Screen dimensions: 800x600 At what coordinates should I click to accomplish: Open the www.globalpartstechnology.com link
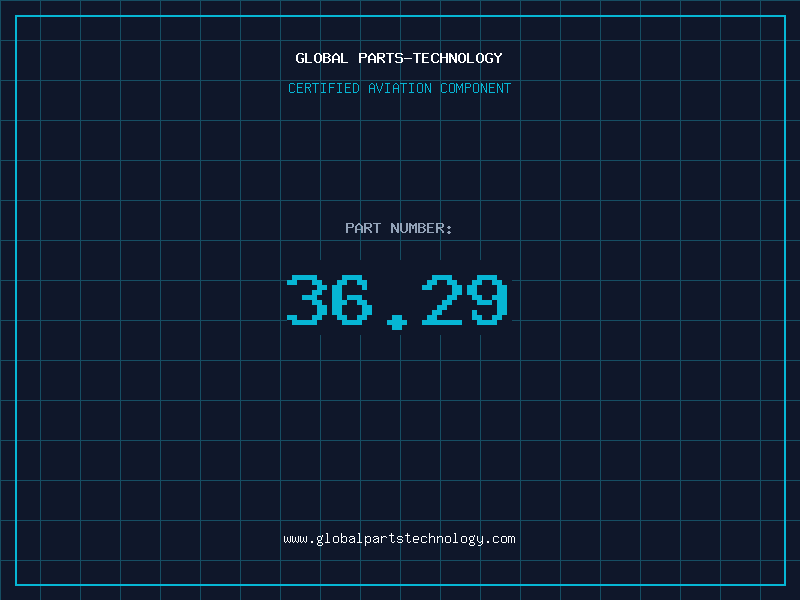tap(399, 539)
